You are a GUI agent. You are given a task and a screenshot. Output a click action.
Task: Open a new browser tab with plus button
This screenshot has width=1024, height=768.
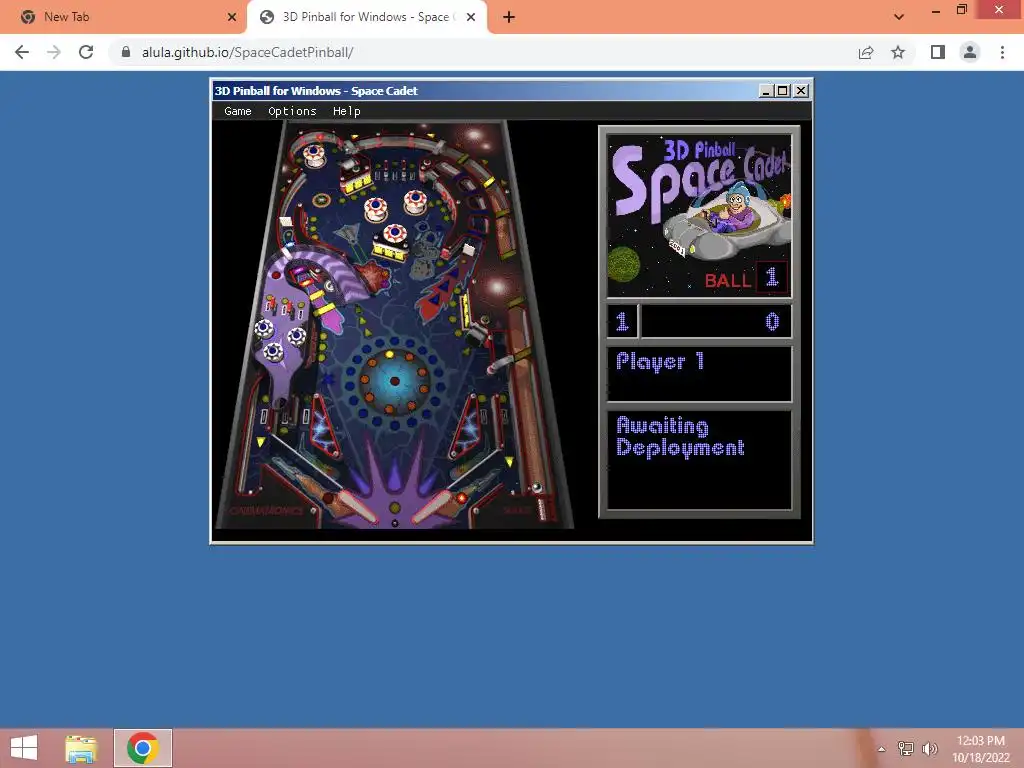point(509,17)
